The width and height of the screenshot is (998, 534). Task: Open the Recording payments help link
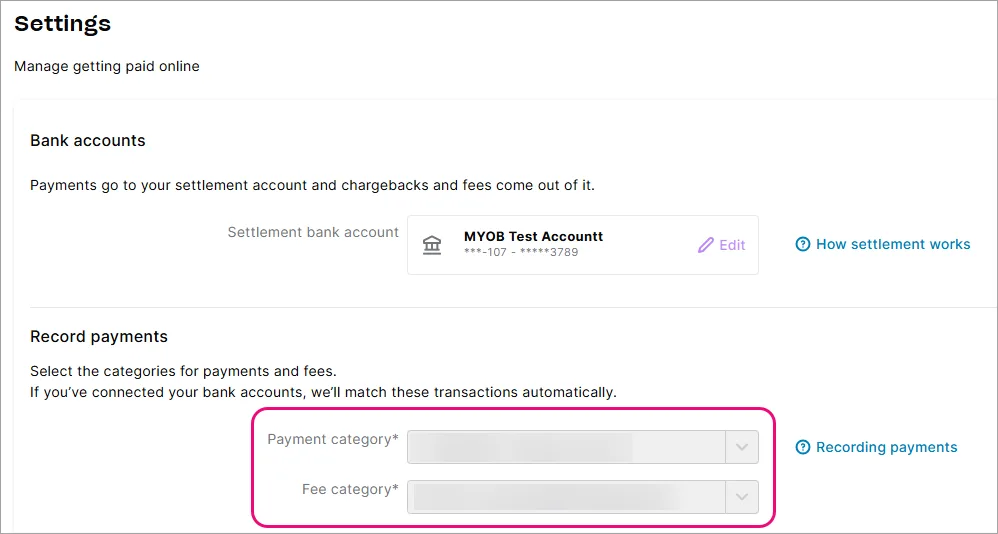pos(887,447)
